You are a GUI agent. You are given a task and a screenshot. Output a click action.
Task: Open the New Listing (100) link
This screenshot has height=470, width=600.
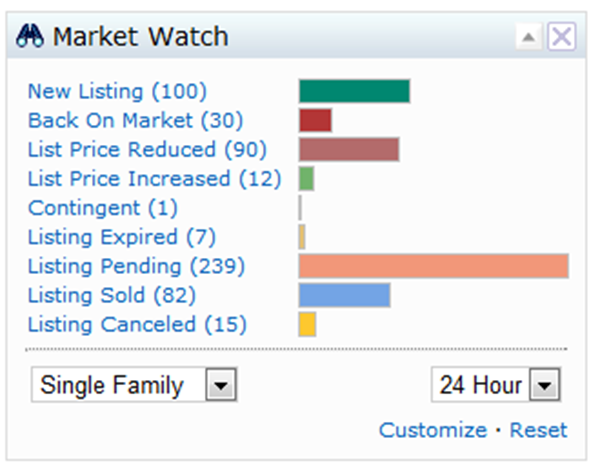tap(117, 91)
